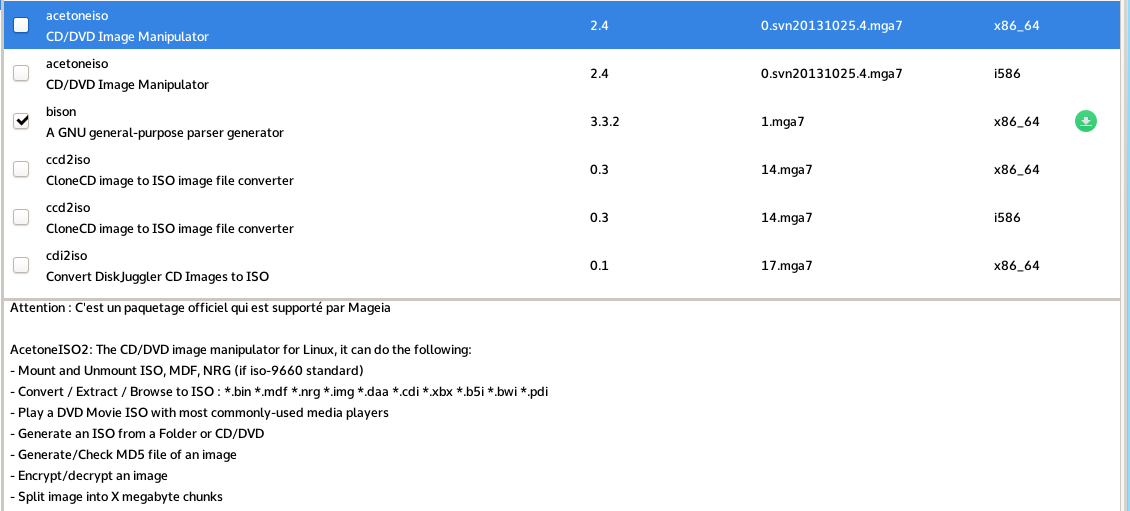Click 'A GNU general-purpose parser generator' description

tap(165, 133)
